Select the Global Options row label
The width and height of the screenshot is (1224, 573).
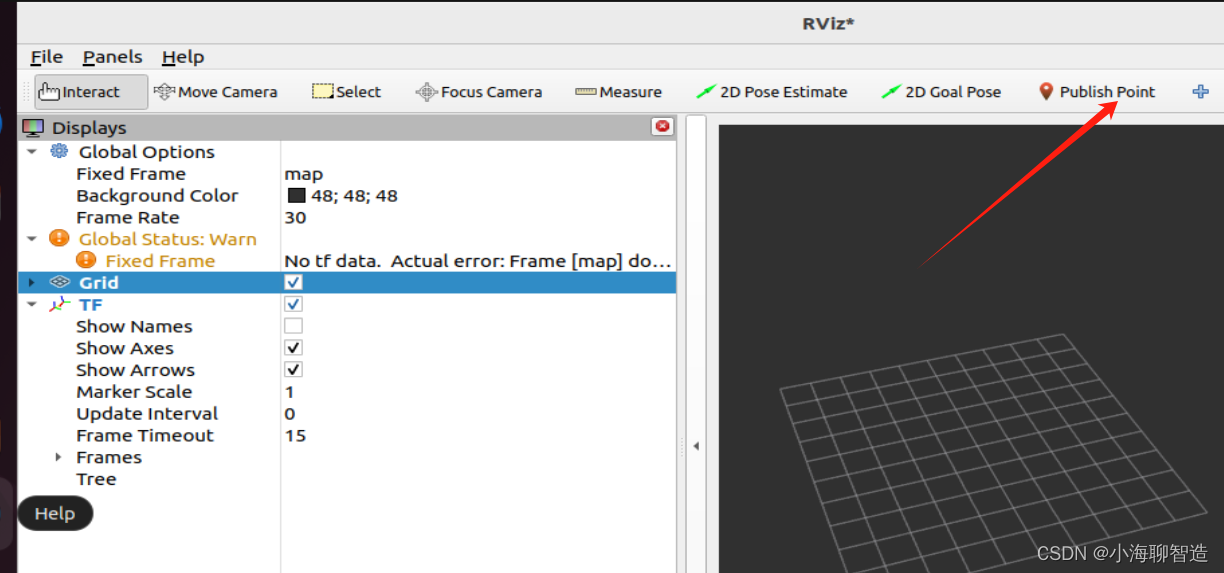pyautogui.click(x=147, y=152)
